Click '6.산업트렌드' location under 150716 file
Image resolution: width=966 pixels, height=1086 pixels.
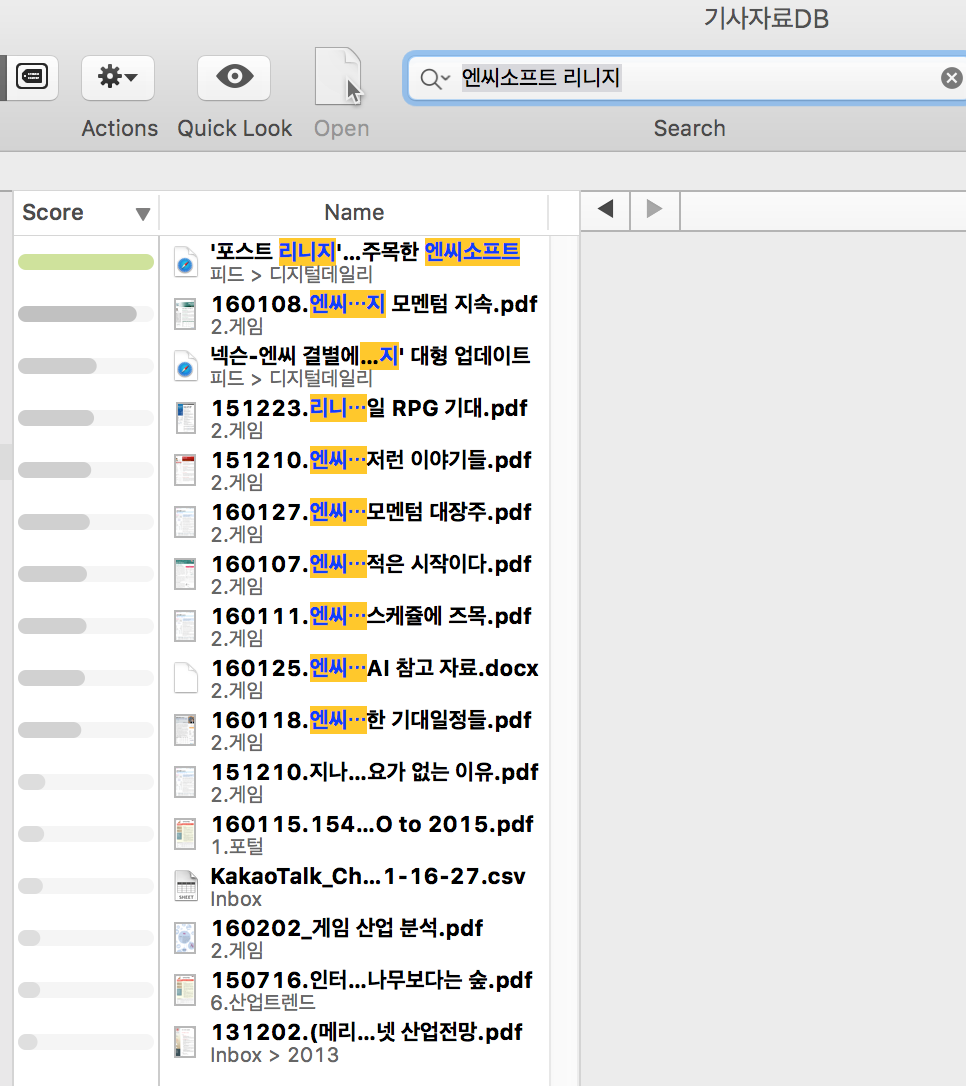[x=262, y=1002]
